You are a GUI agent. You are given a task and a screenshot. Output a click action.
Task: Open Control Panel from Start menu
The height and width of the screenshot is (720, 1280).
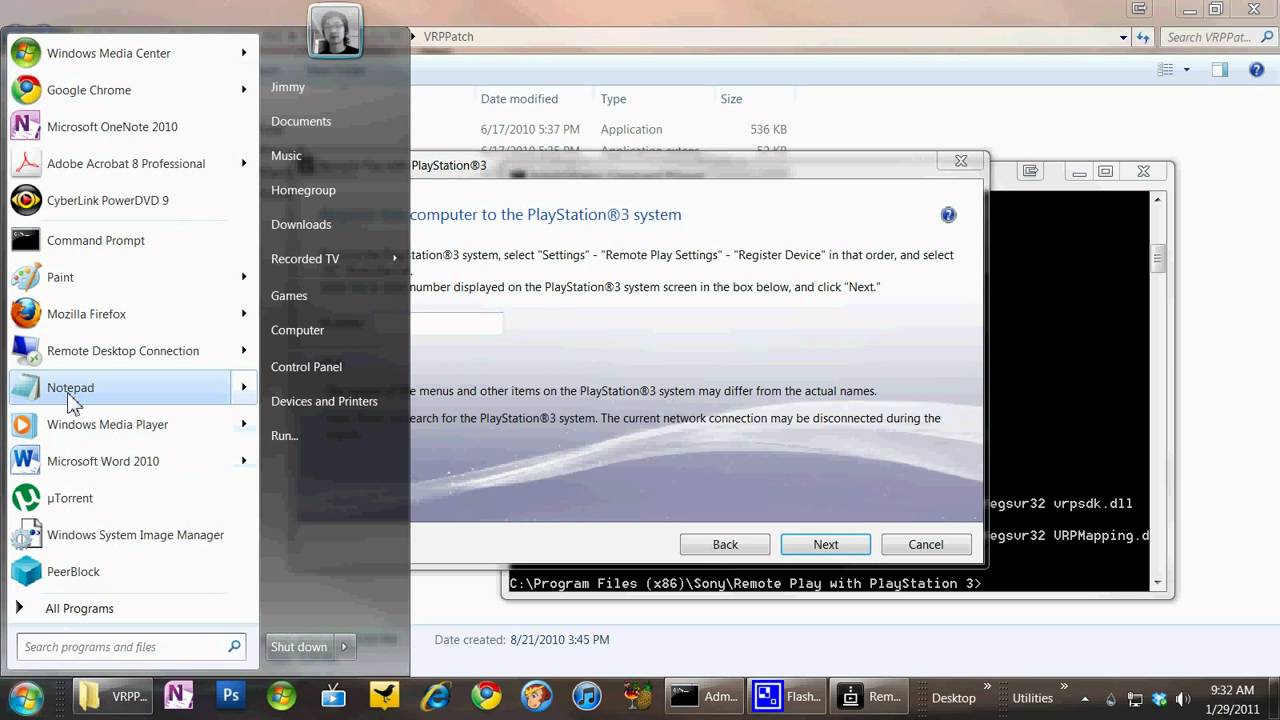[x=306, y=367]
